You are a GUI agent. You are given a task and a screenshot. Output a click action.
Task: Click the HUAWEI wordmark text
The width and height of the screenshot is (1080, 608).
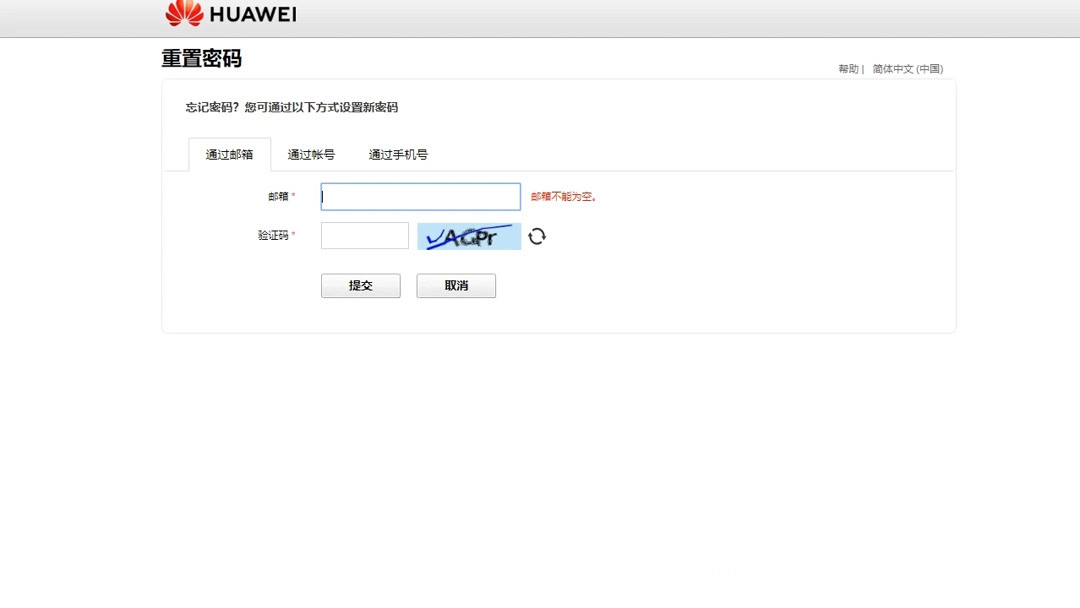pyautogui.click(x=251, y=14)
